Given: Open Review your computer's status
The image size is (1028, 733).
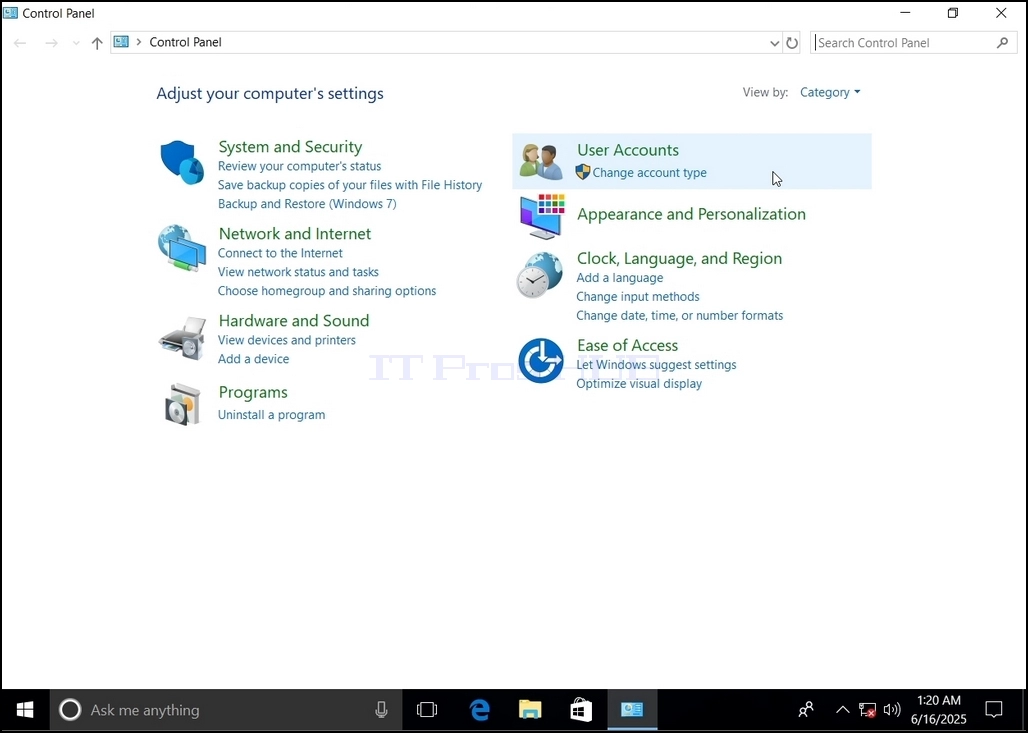Looking at the screenshot, I should click(300, 167).
